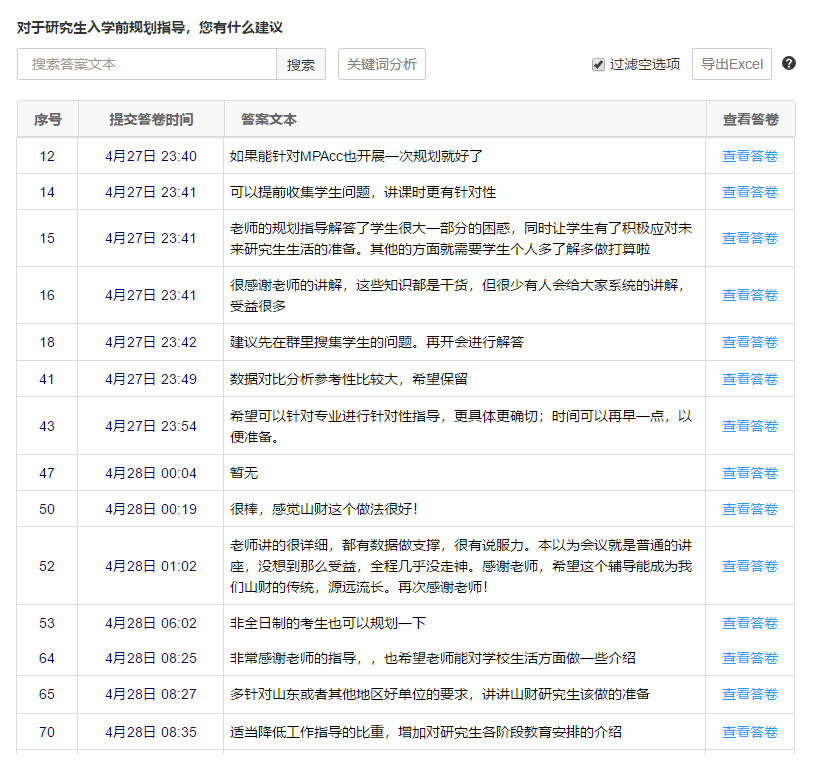
Task: Click the 提交答卷时间 column header
Action: [151, 119]
